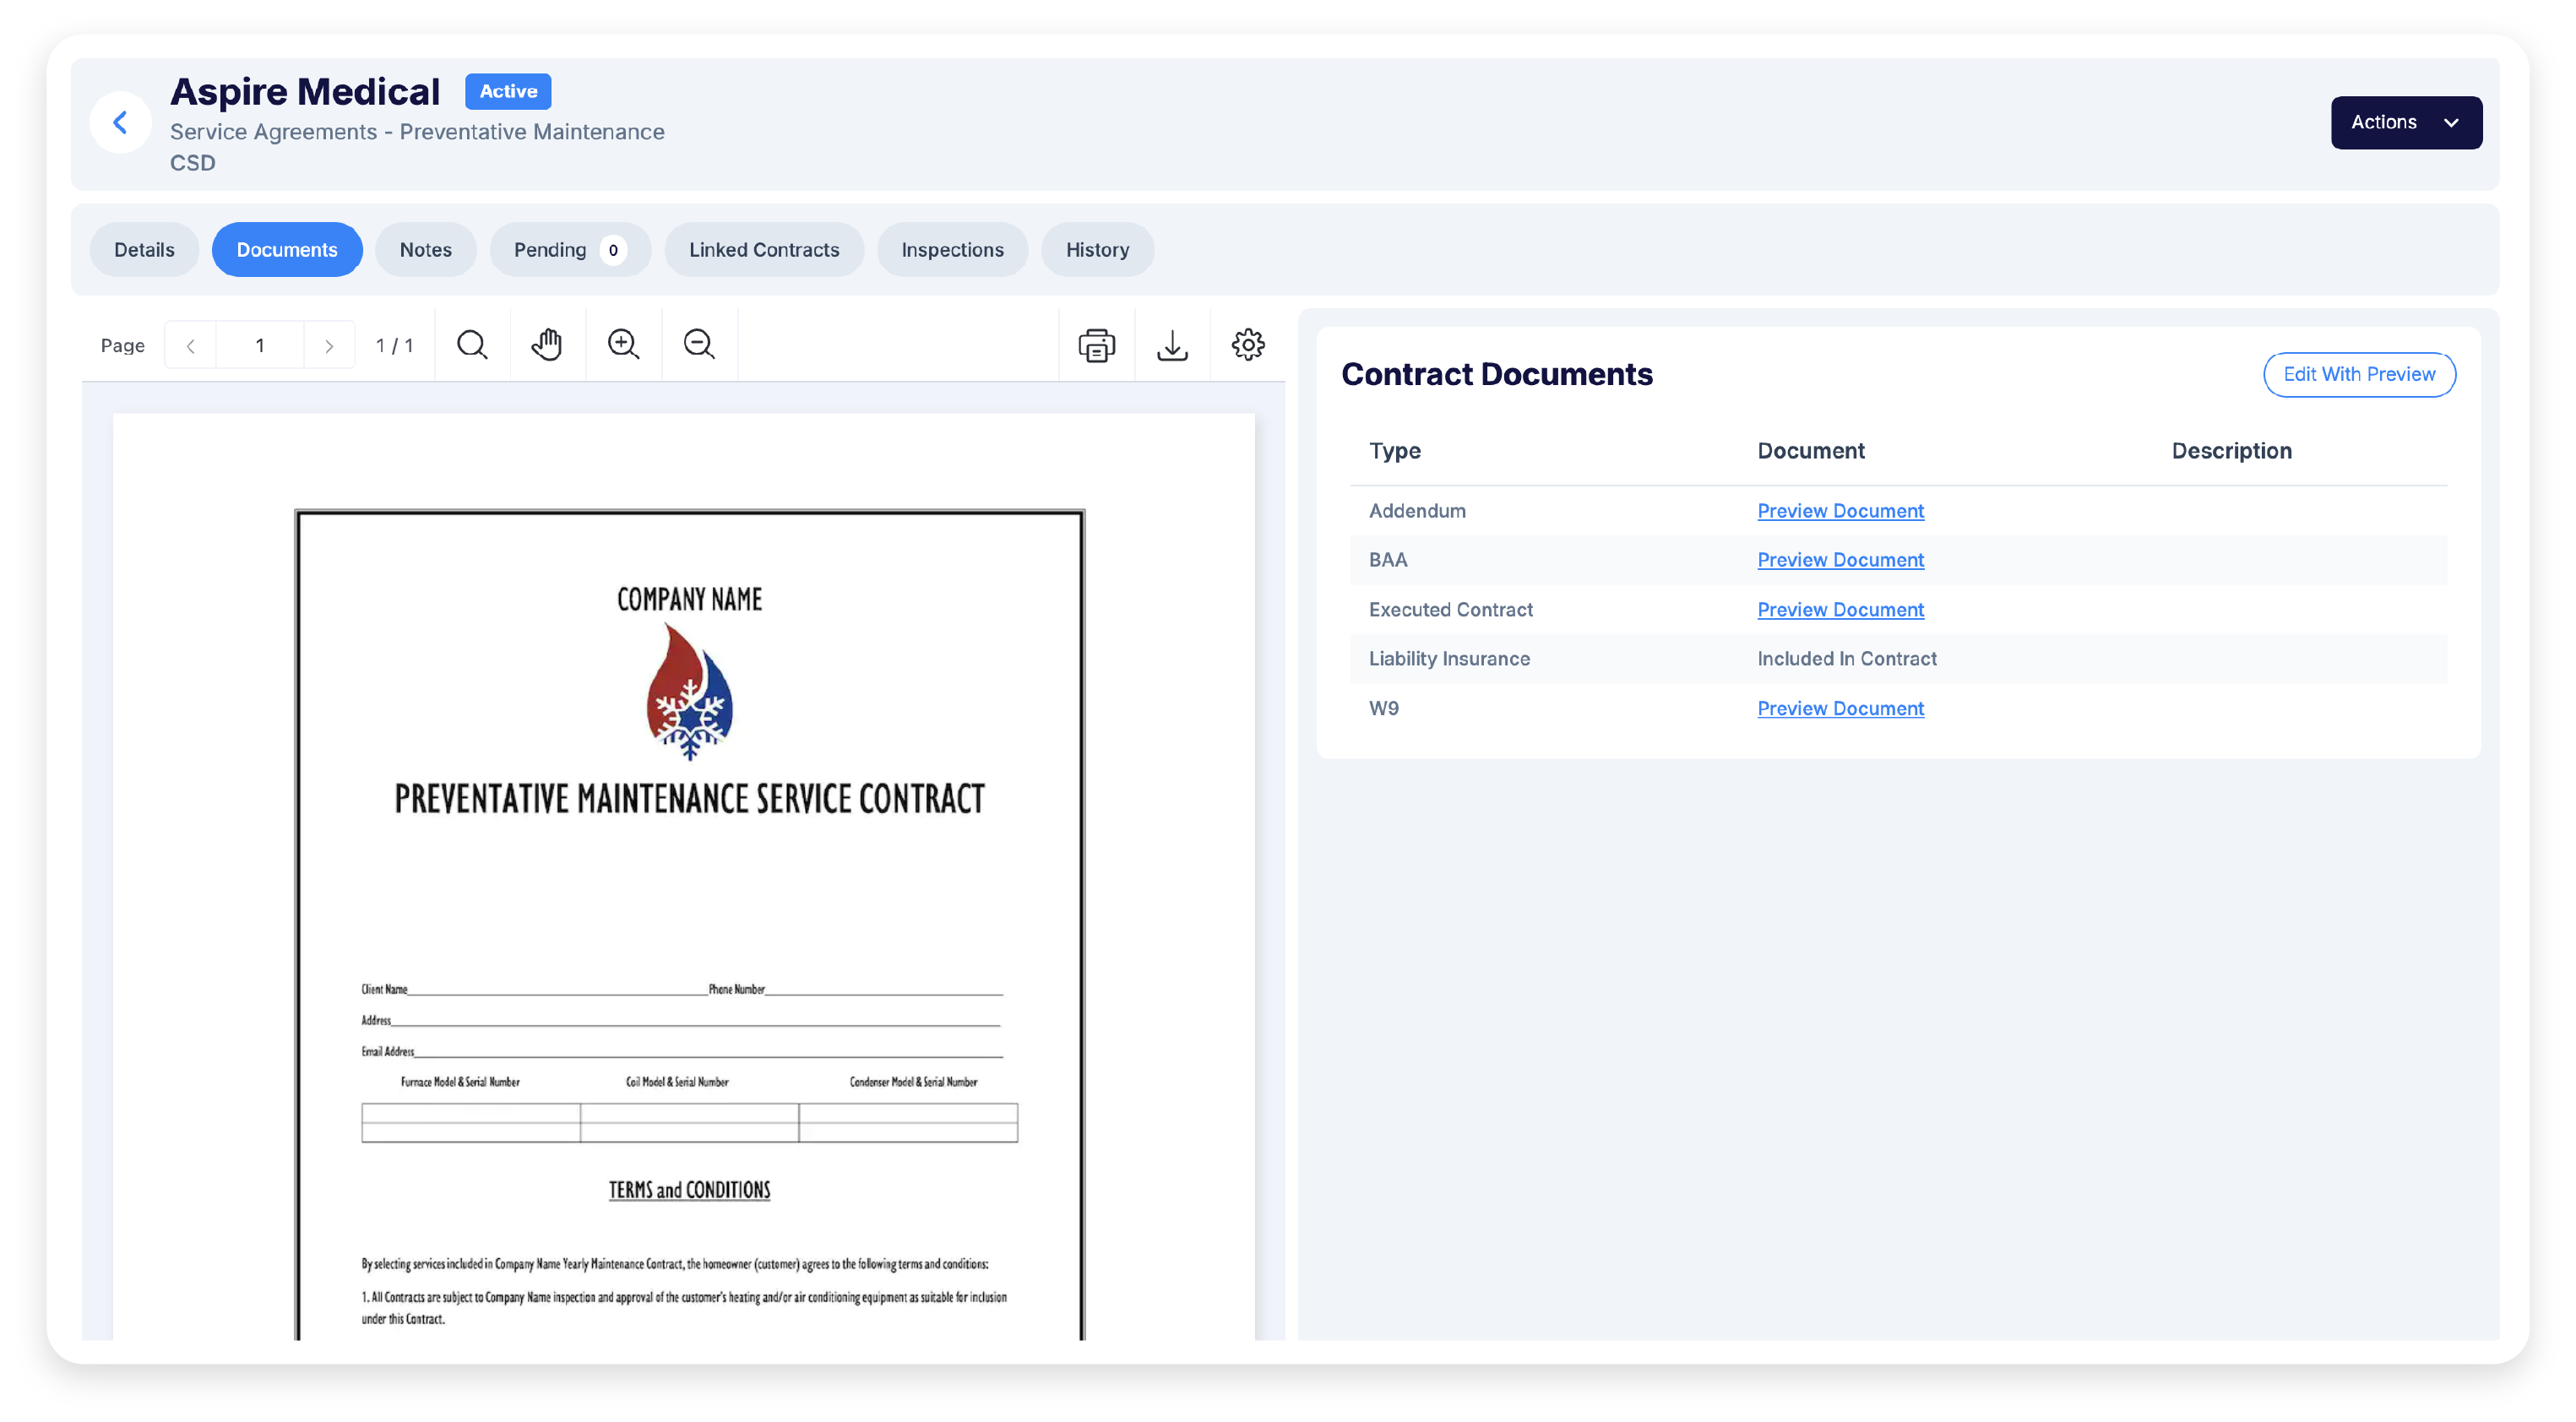
Task: Preview the W9 document
Action: click(1840, 707)
